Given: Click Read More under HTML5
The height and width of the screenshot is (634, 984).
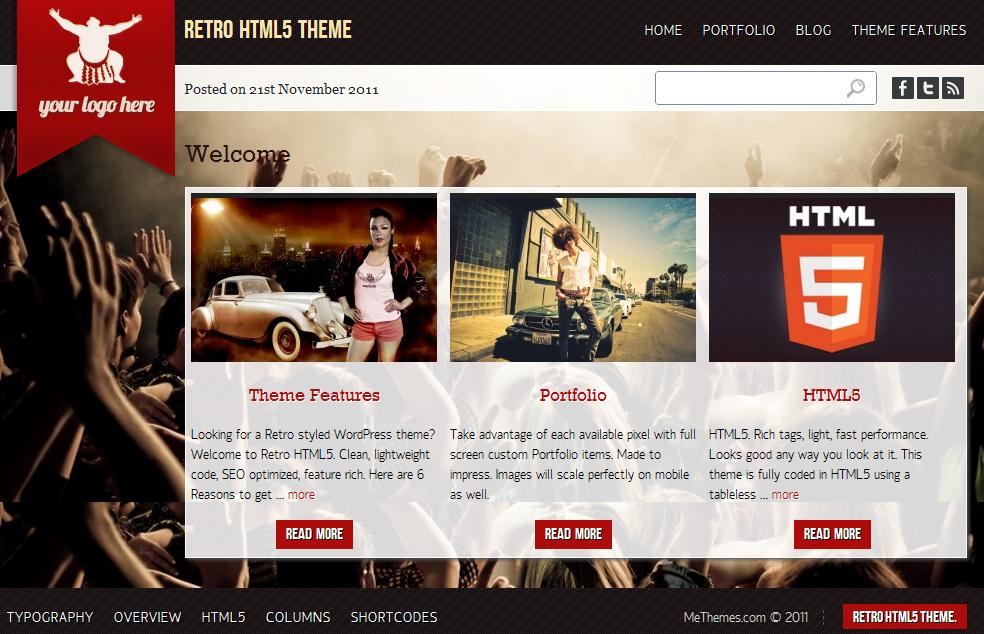Looking at the screenshot, I should (x=832, y=534).
